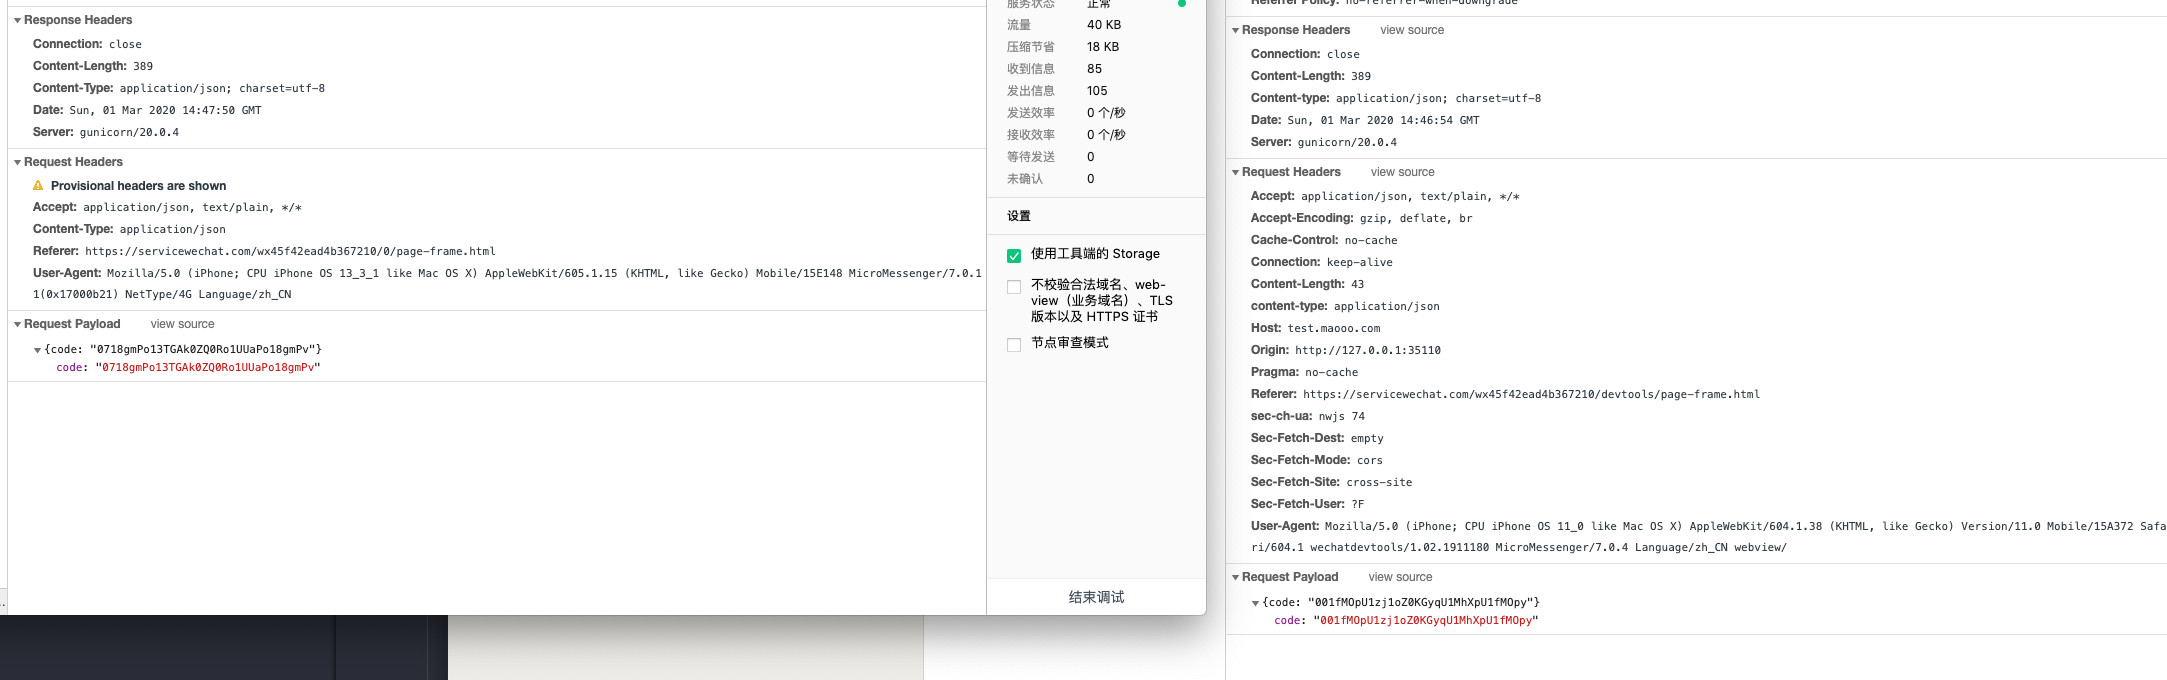Collapse Response Headers in the front debug window

tap(17, 21)
